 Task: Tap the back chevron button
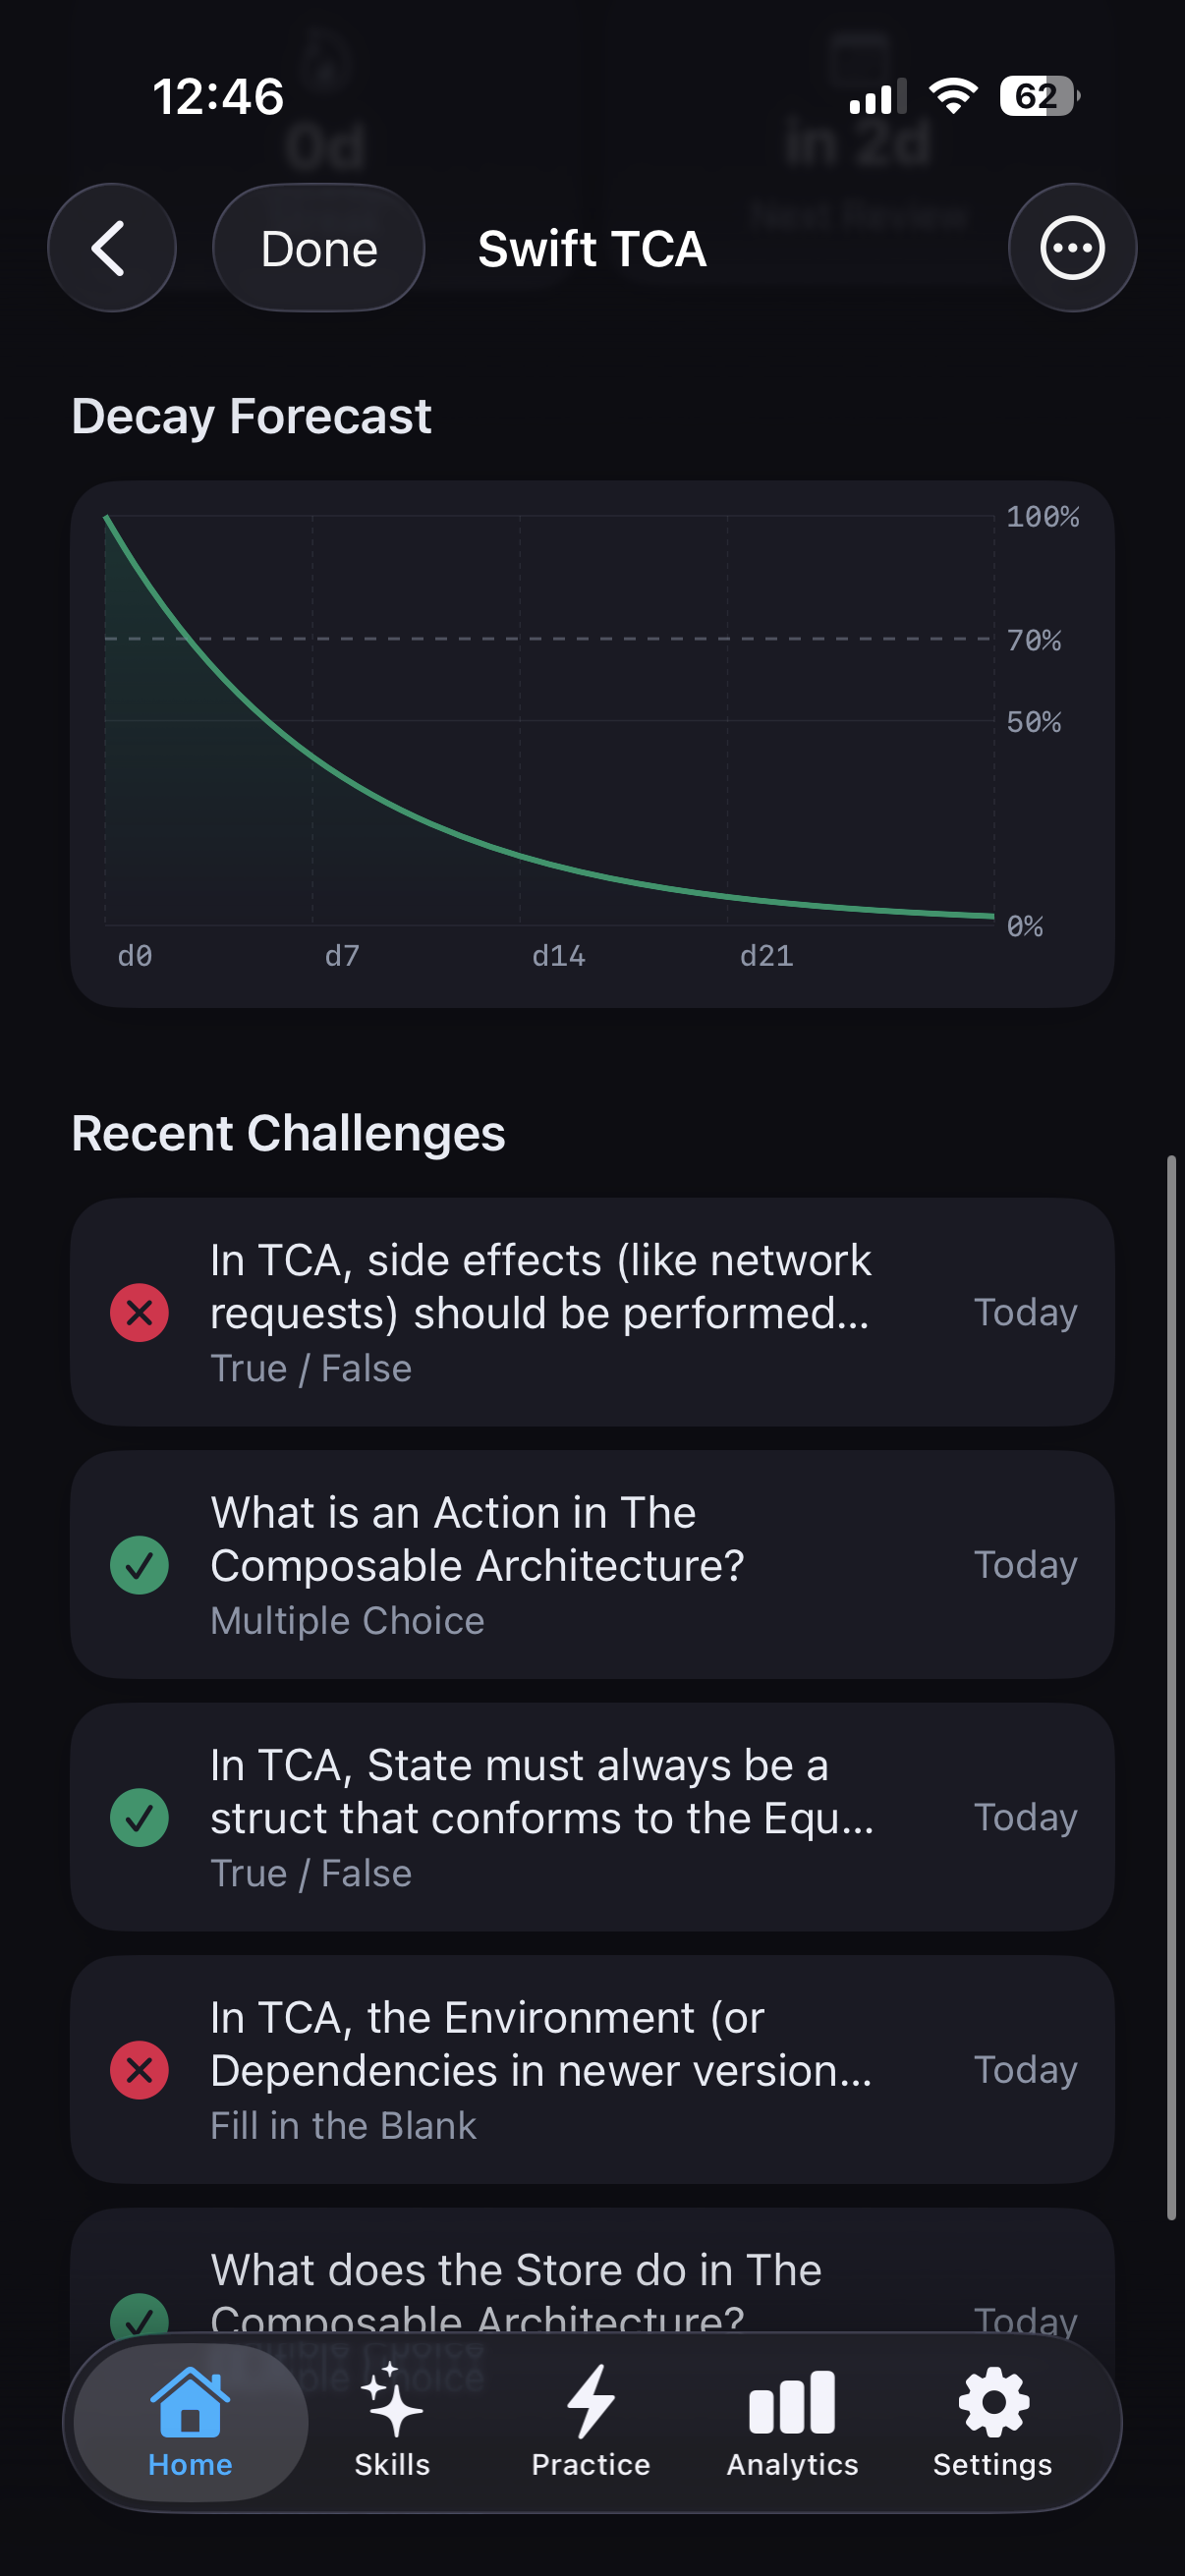pos(111,248)
